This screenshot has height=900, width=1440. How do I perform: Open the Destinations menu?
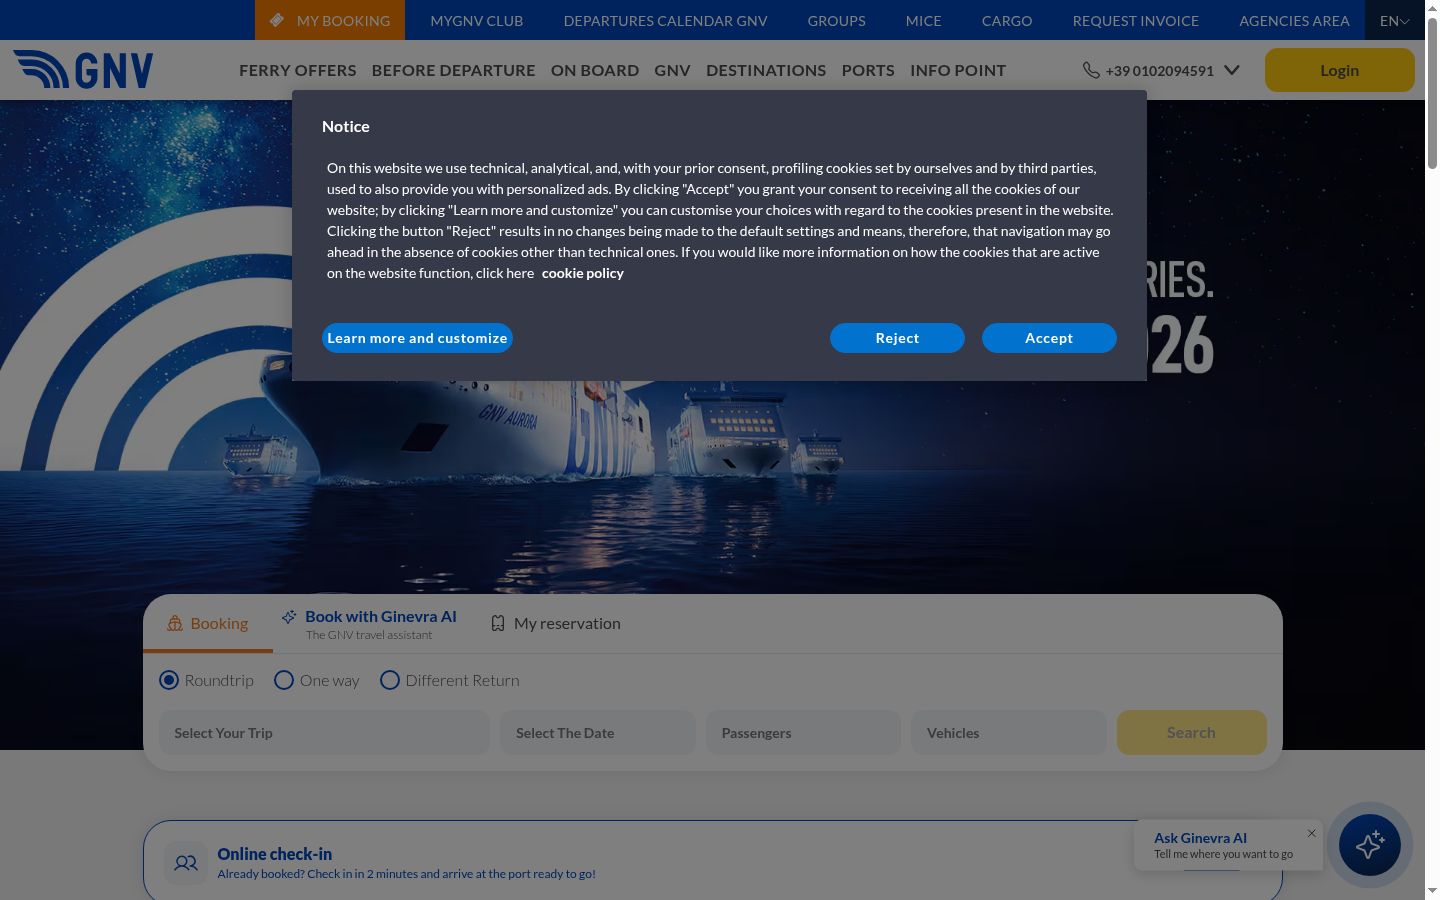[766, 70]
